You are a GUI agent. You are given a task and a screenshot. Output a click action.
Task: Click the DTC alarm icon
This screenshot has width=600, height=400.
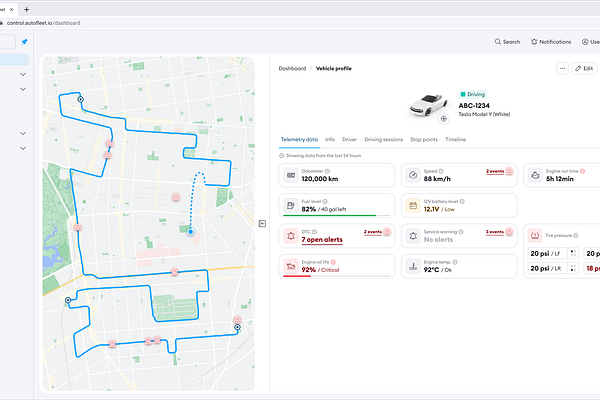click(291, 236)
